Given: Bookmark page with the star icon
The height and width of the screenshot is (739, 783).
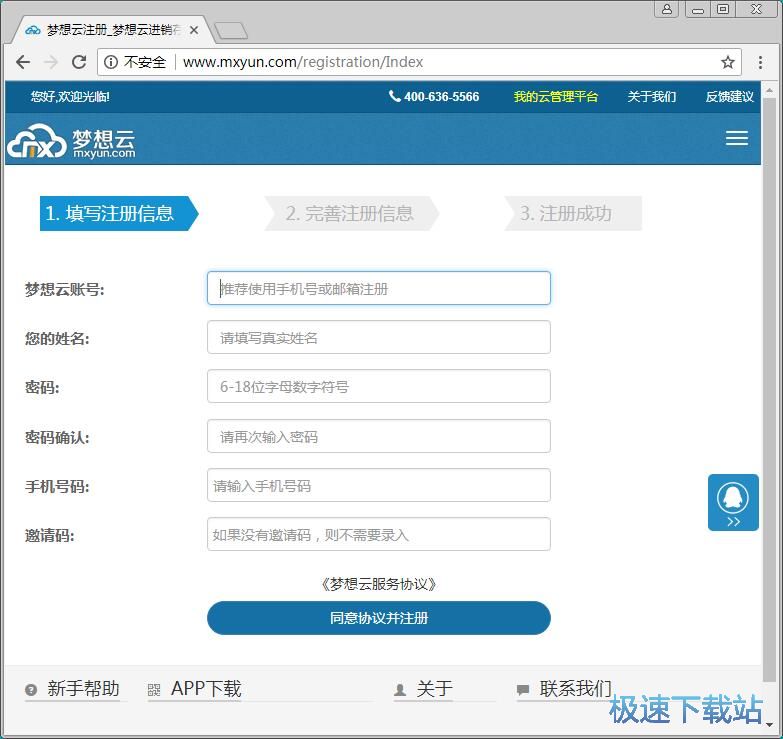Looking at the screenshot, I should pyautogui.click(x=728, y=62).
